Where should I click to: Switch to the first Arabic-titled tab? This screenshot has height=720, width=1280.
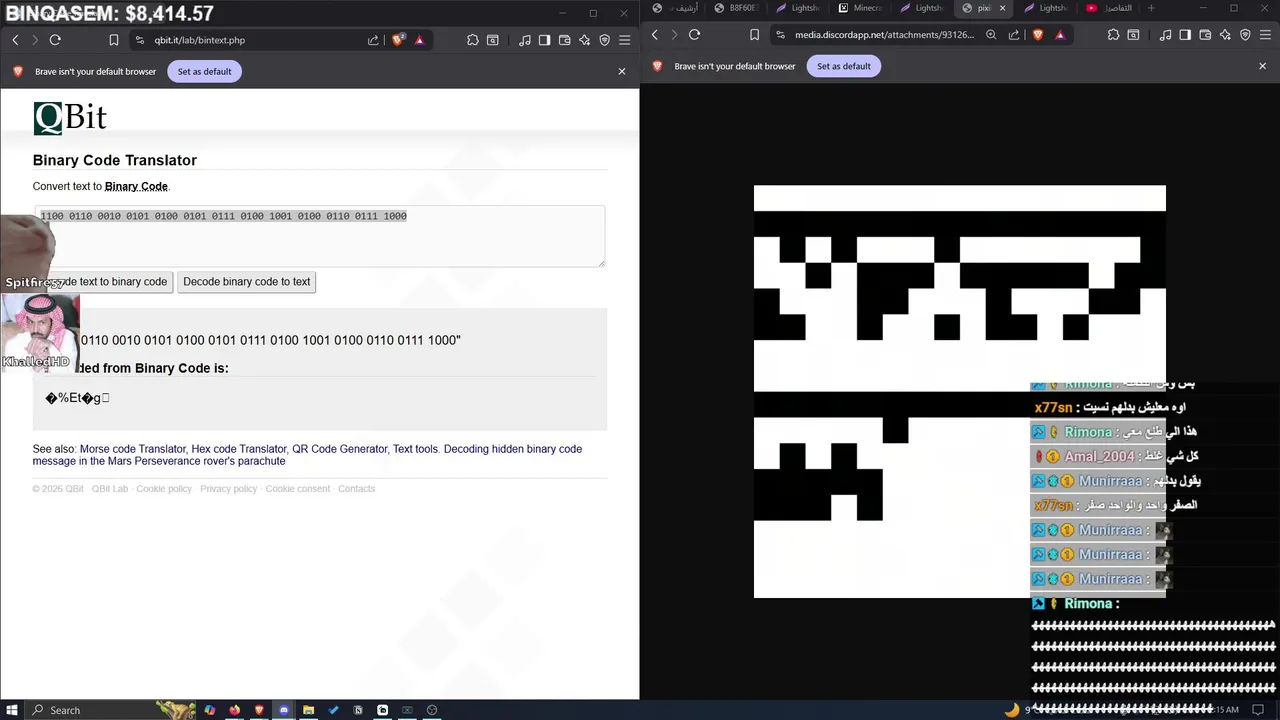676,8
